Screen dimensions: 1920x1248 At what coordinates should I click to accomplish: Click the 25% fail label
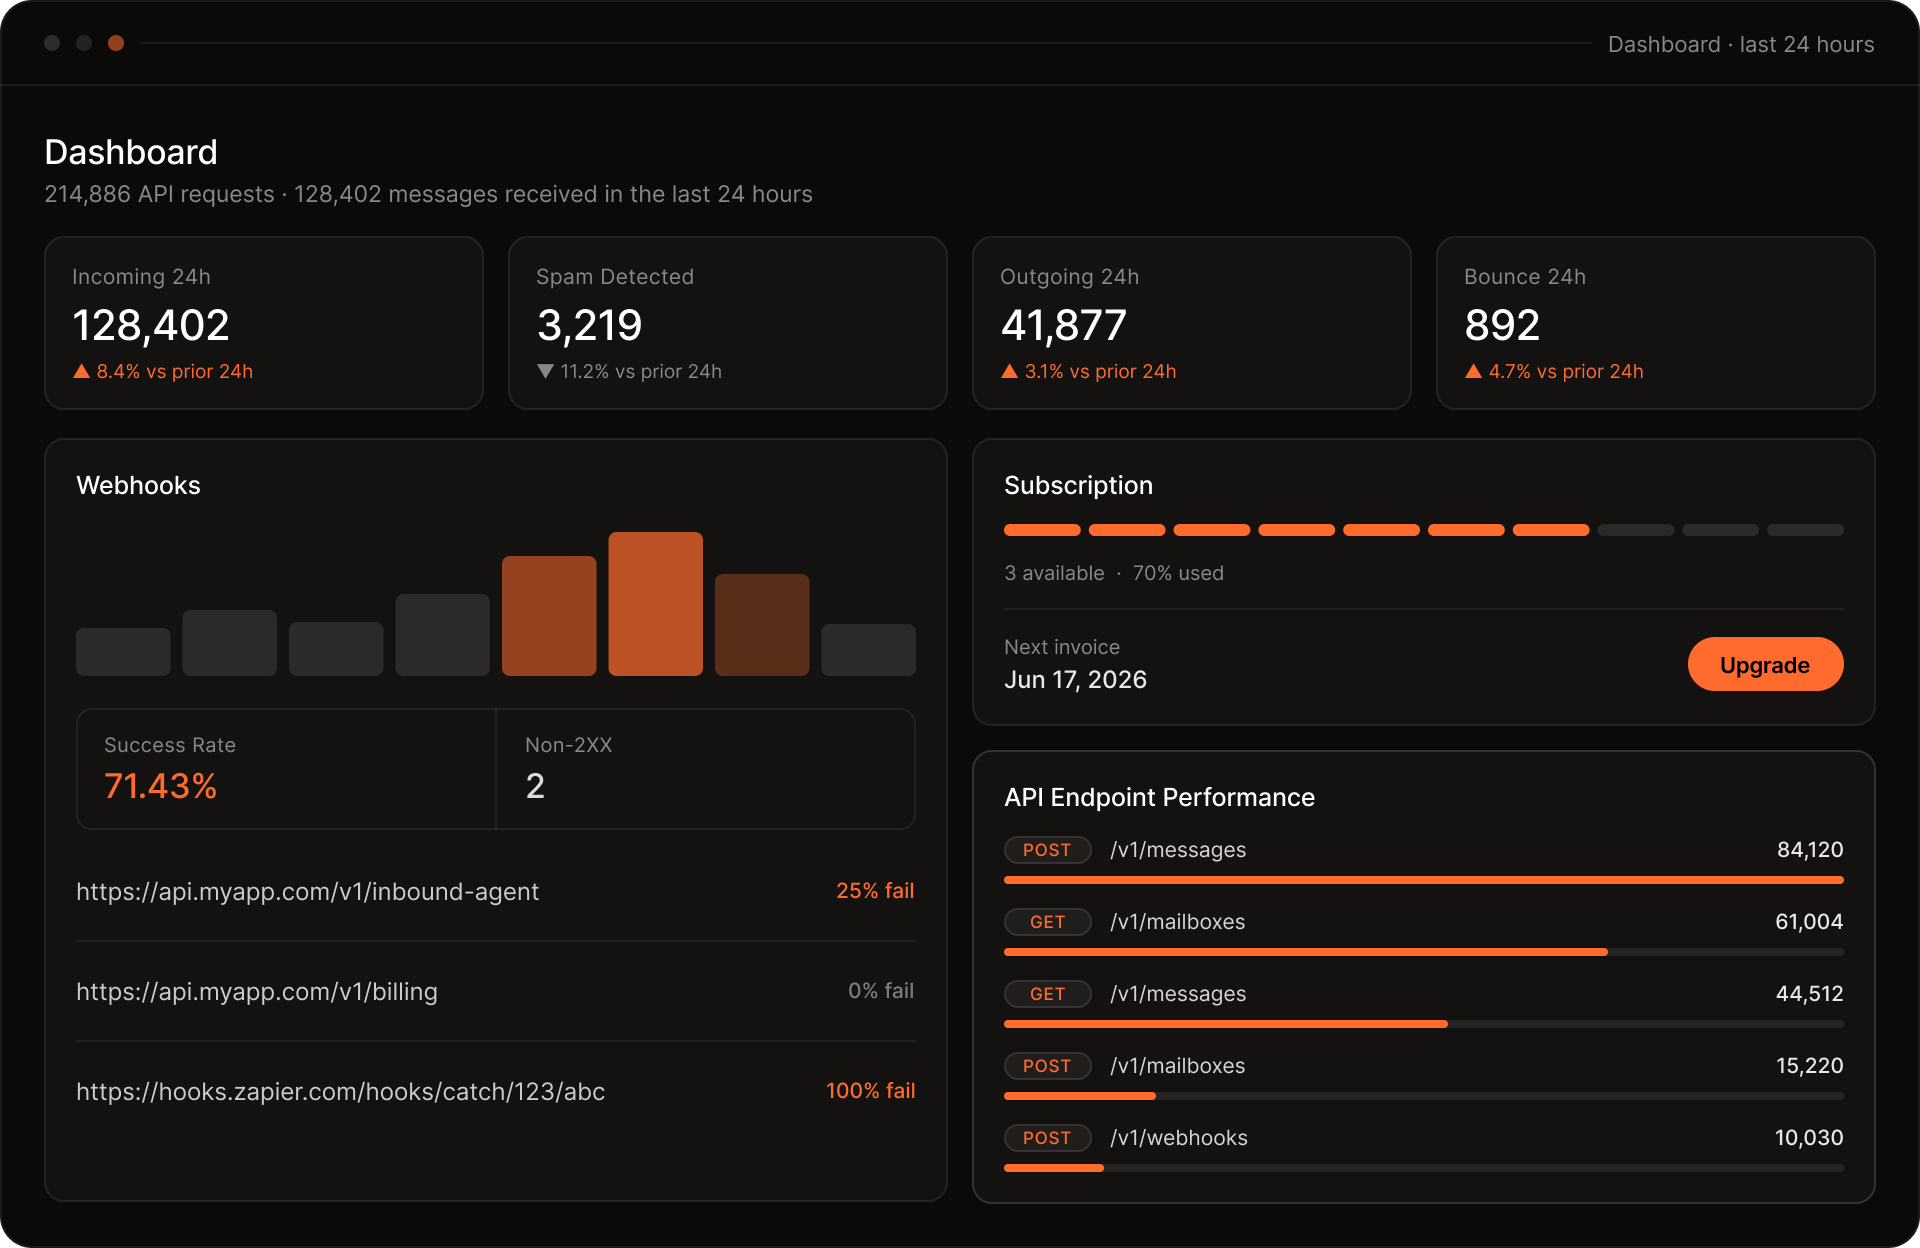point(875,890)
